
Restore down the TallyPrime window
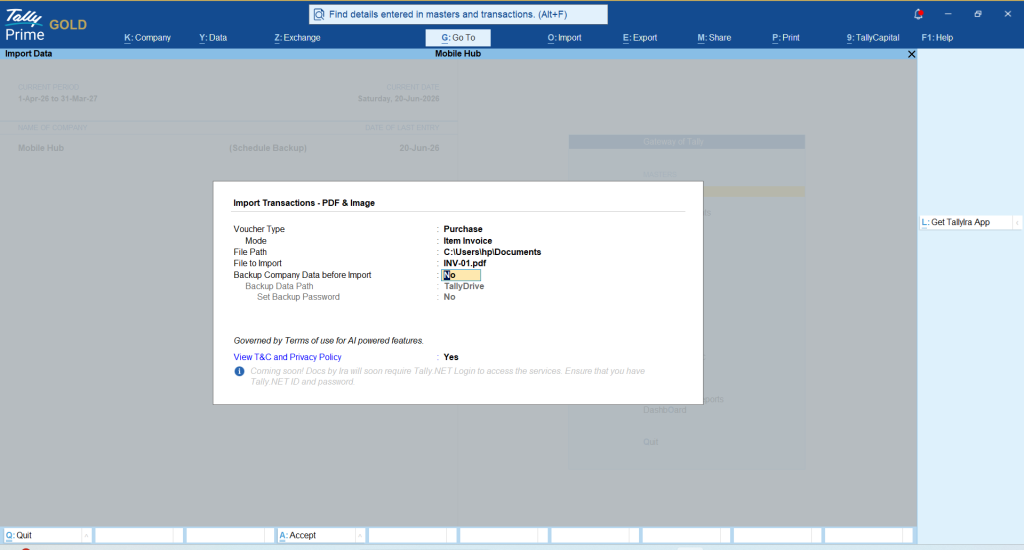(x=978, y=14)
